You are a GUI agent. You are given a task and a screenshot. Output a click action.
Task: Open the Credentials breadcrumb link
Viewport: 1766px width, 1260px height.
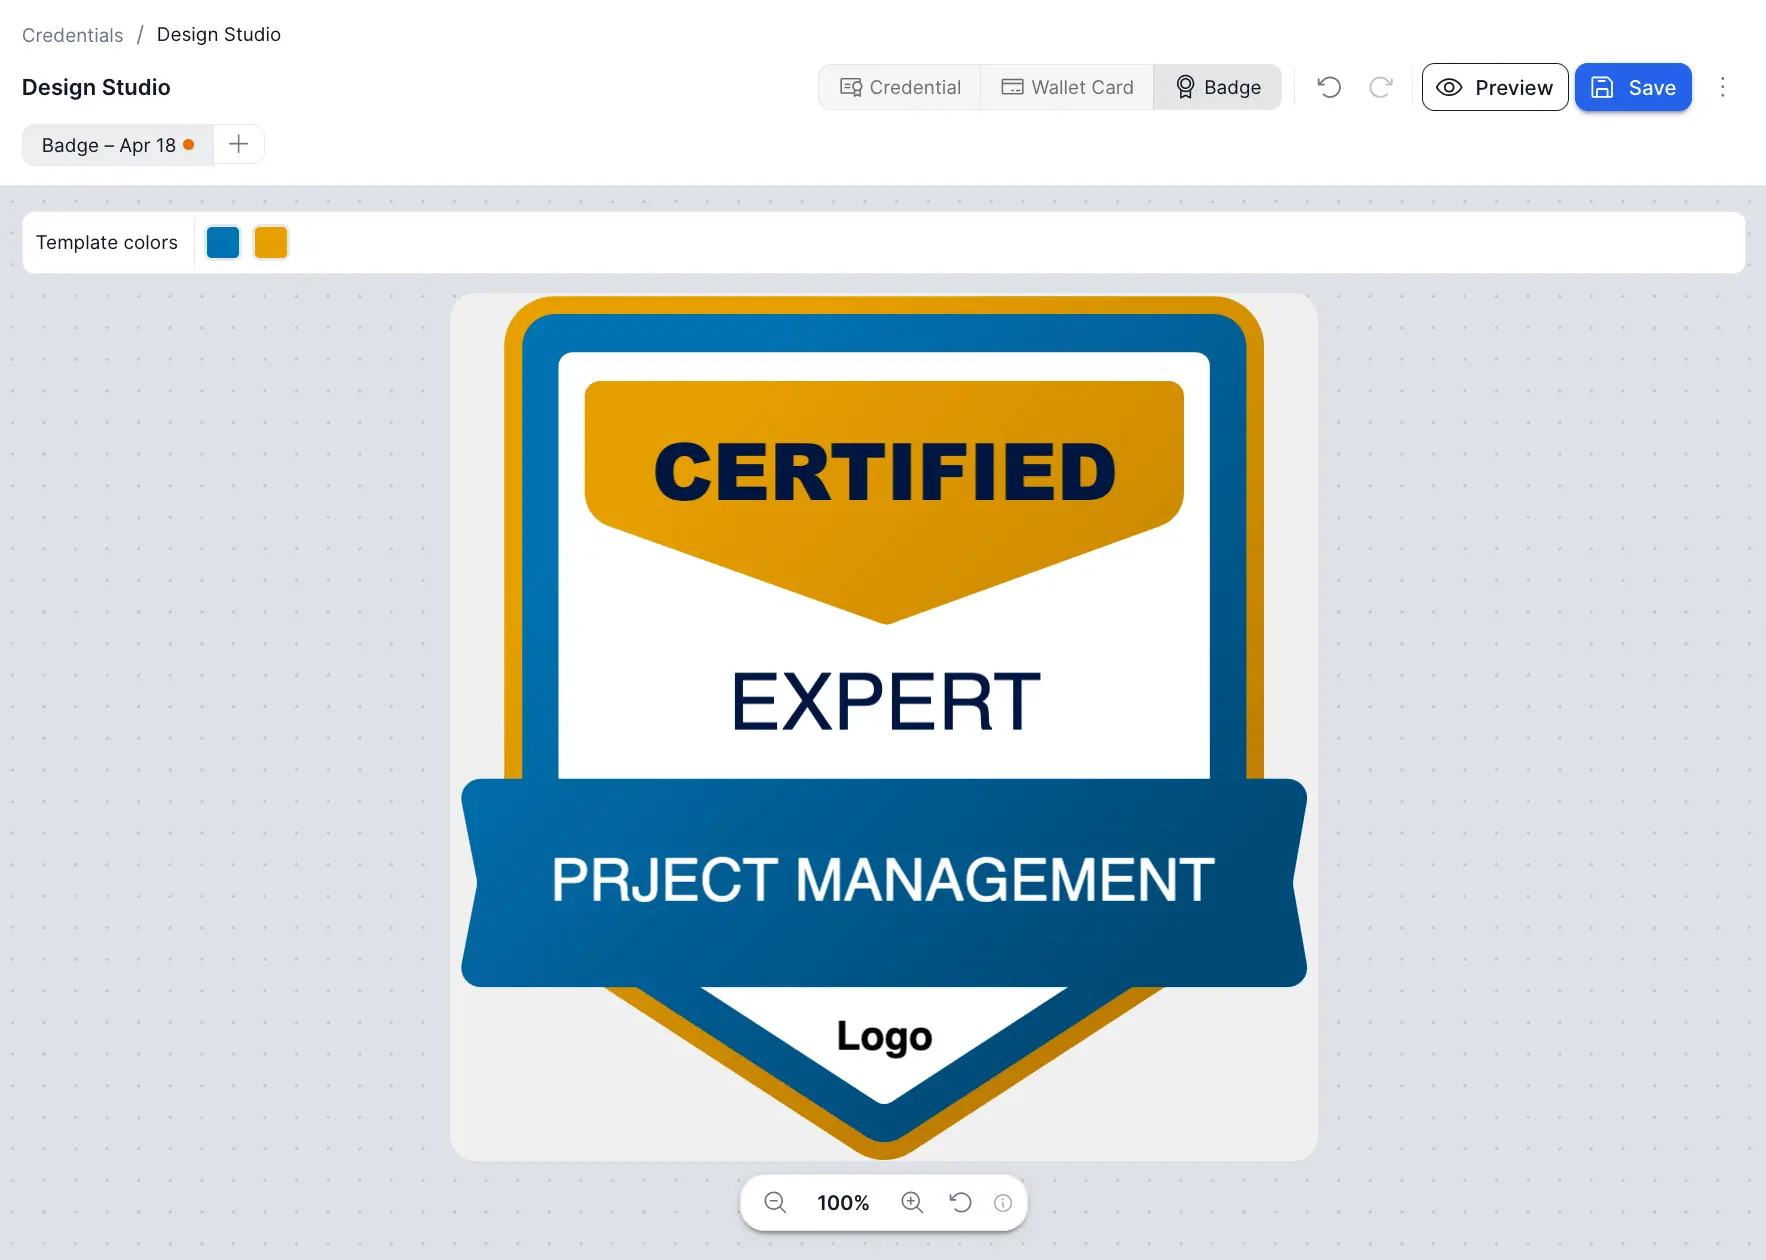coord(72,34)
